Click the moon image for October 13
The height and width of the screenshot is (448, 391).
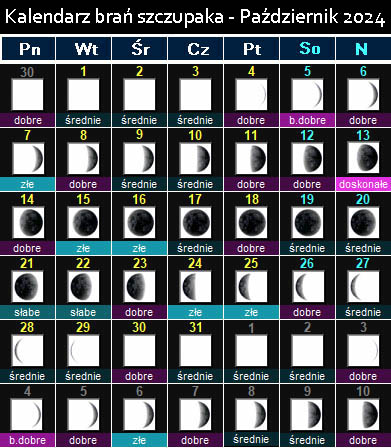click(363, 158)
